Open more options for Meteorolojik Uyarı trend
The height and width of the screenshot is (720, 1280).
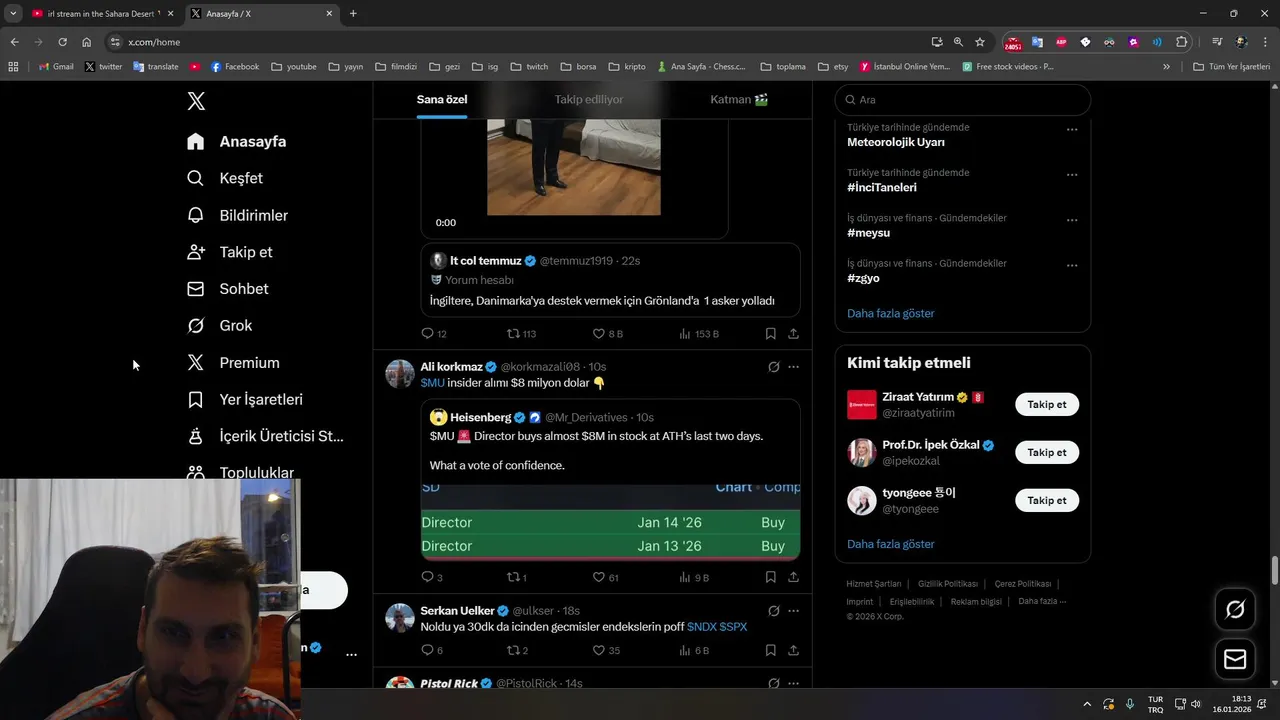pos(1072,129)
